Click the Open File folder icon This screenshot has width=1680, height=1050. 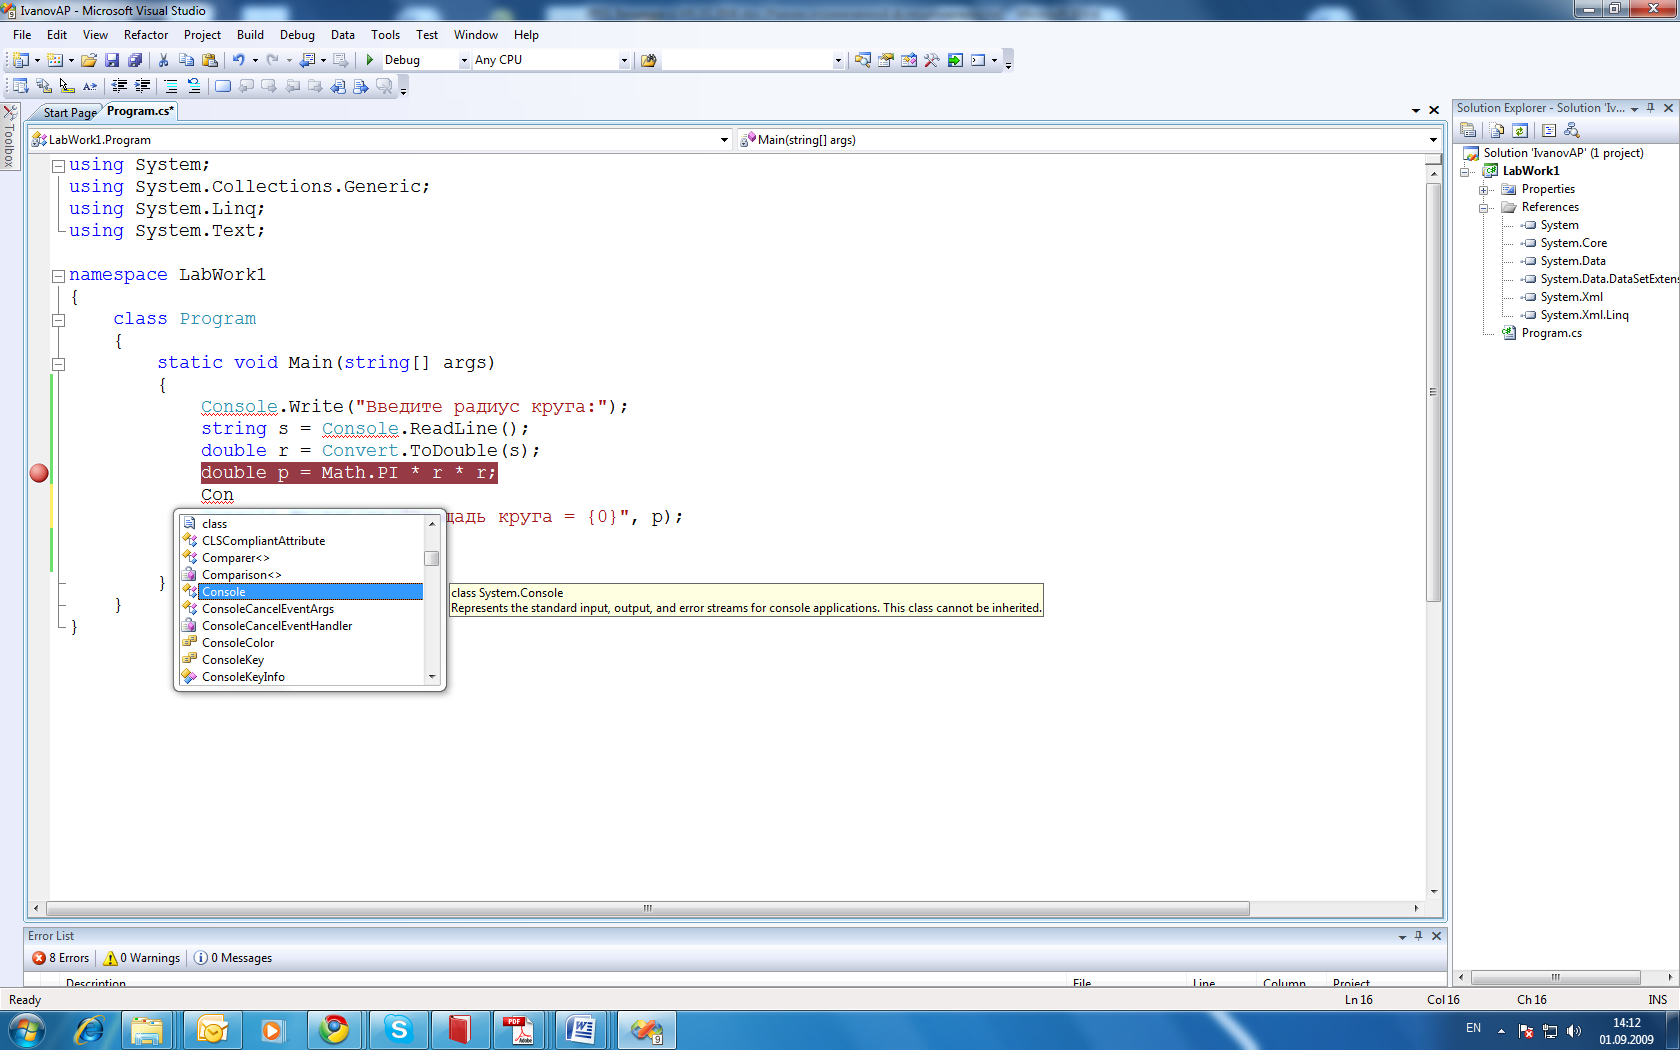point(89,60)
